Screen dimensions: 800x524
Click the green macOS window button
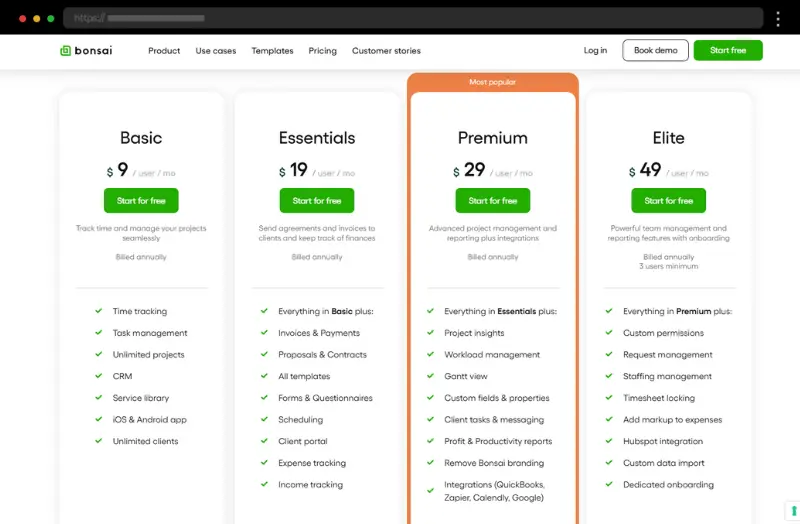point(51,18)
